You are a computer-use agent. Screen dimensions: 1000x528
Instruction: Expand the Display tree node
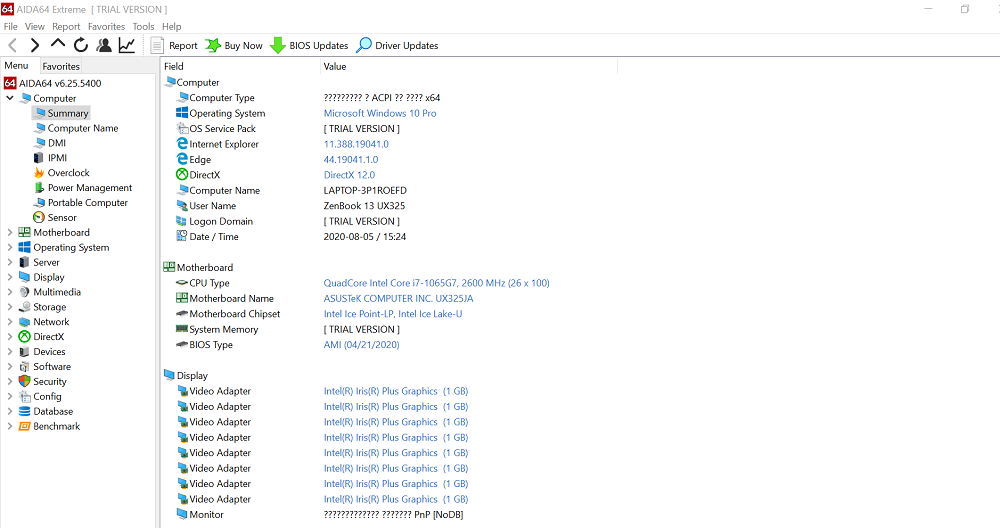[x=10, y=277]
